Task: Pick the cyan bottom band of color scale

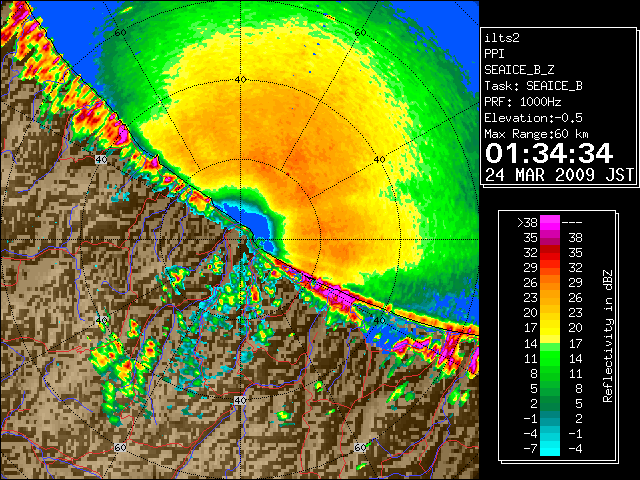Action: click(x=550, y=448)
